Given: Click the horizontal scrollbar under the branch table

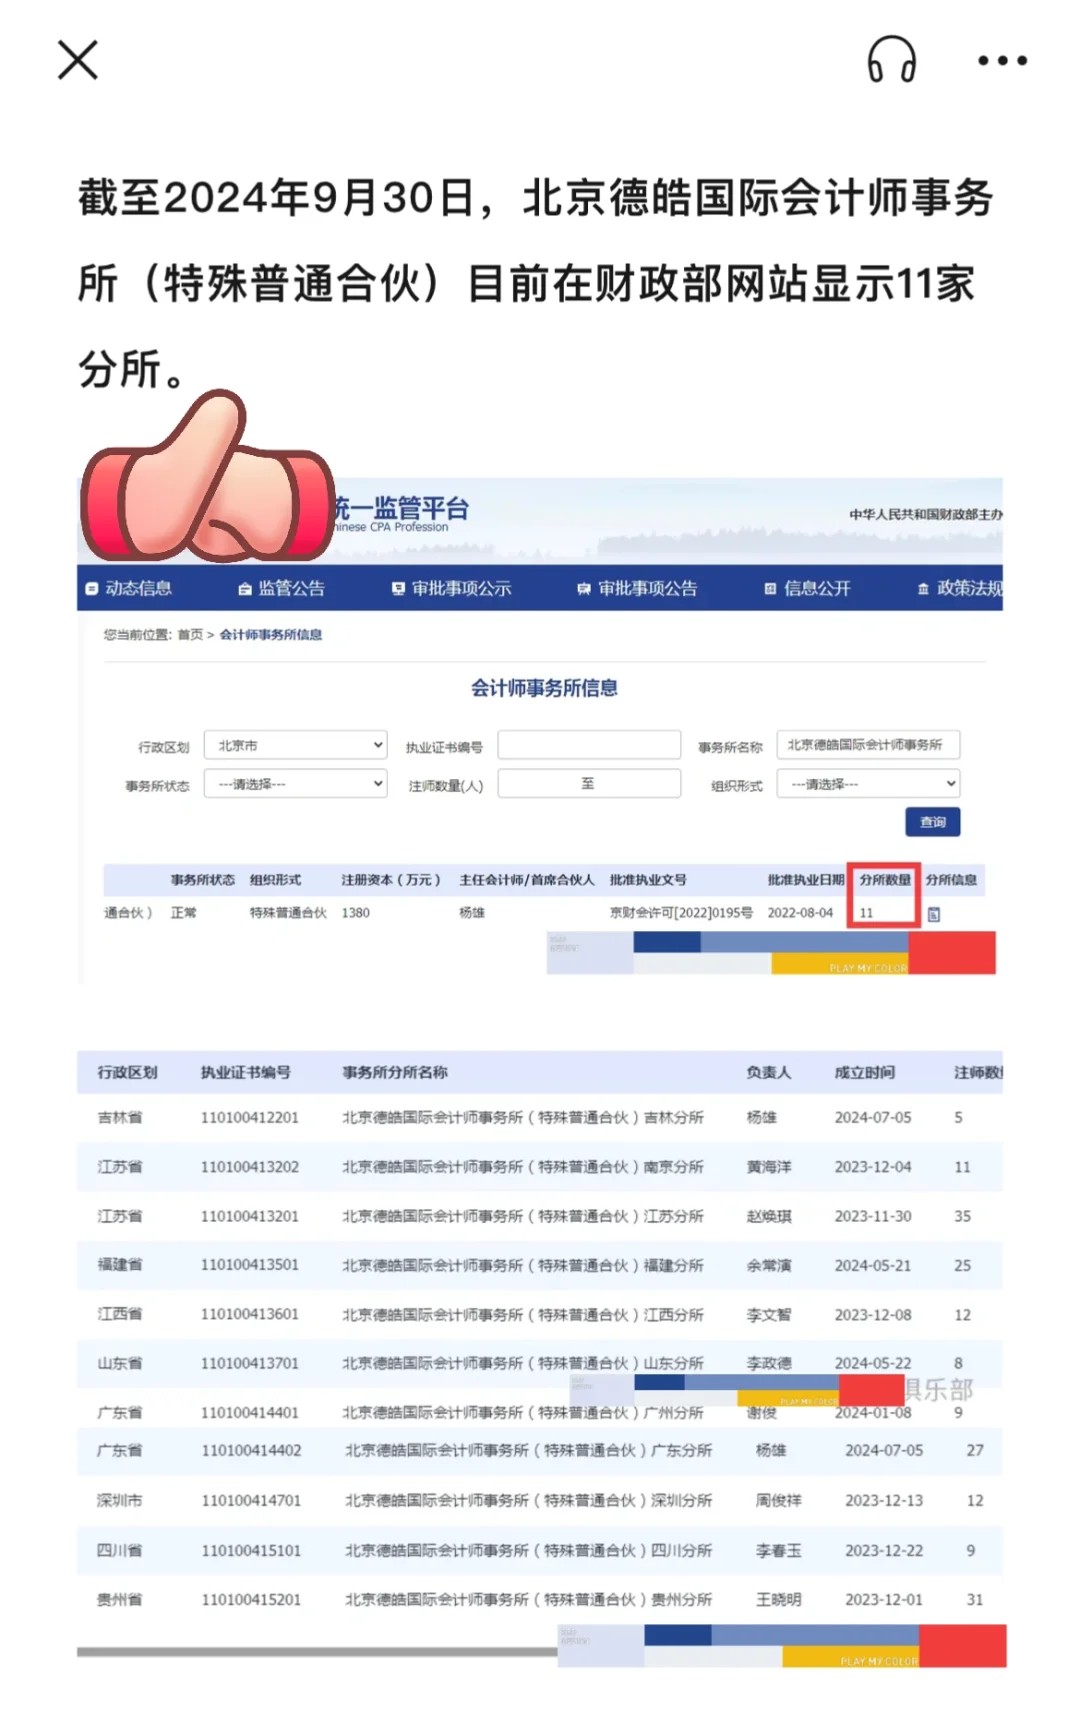Looking at the screenshot, I should (317, 1652).
